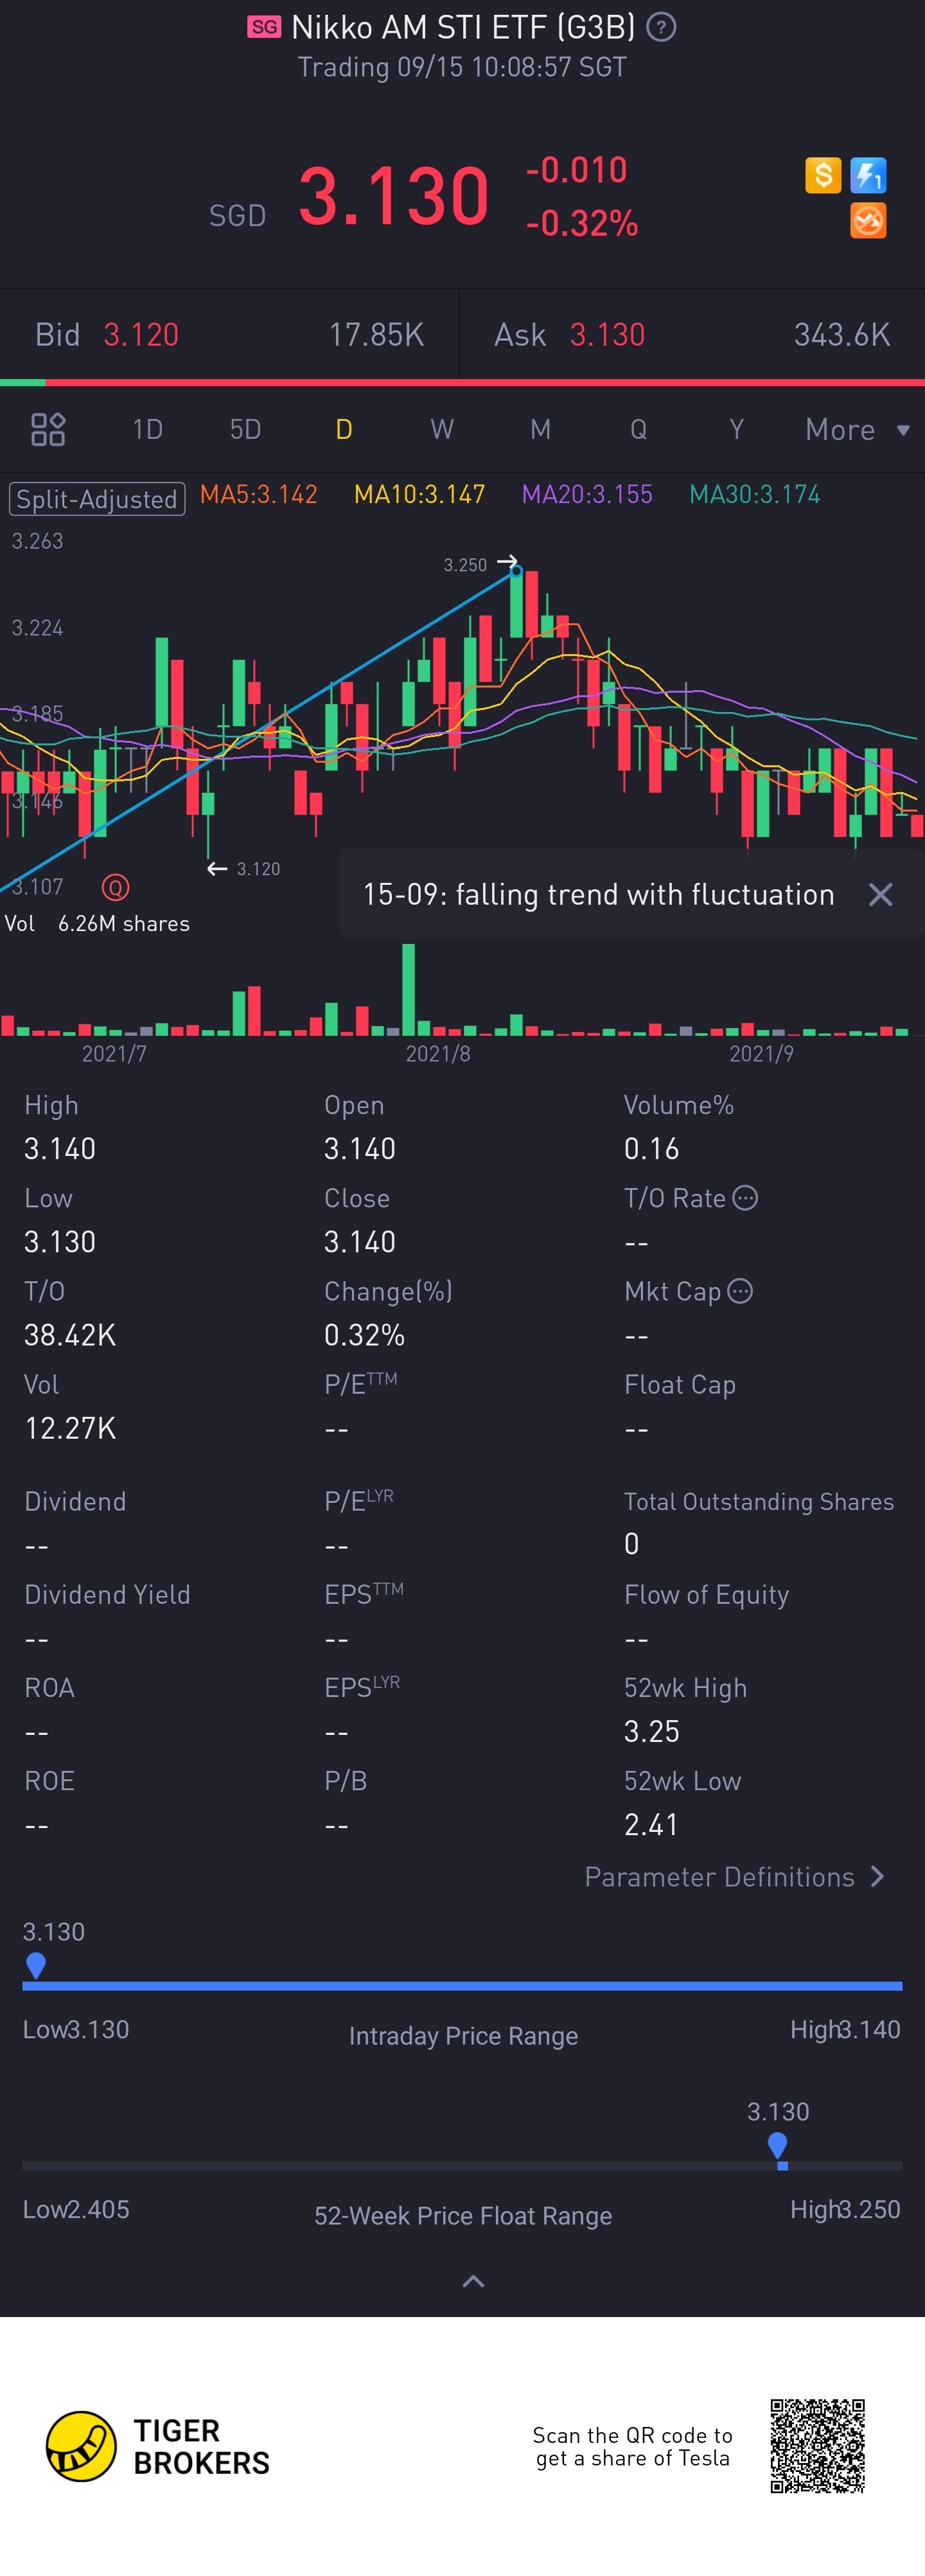Select the W weekly chart tab
The height and width of the screenshot is (2576, 925).
point(442,430)
